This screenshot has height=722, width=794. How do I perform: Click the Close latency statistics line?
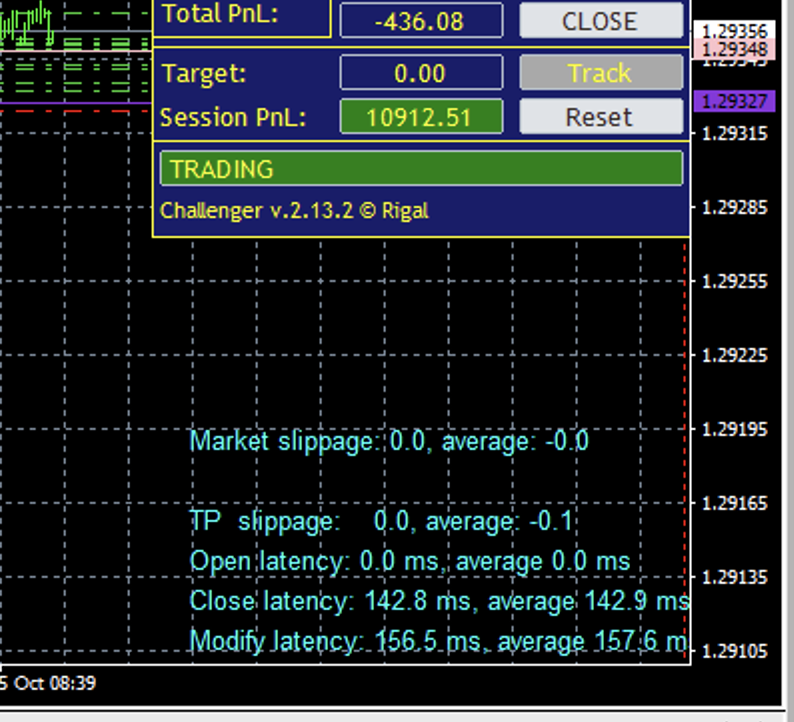pyautogui.click(x=439, y=601)
